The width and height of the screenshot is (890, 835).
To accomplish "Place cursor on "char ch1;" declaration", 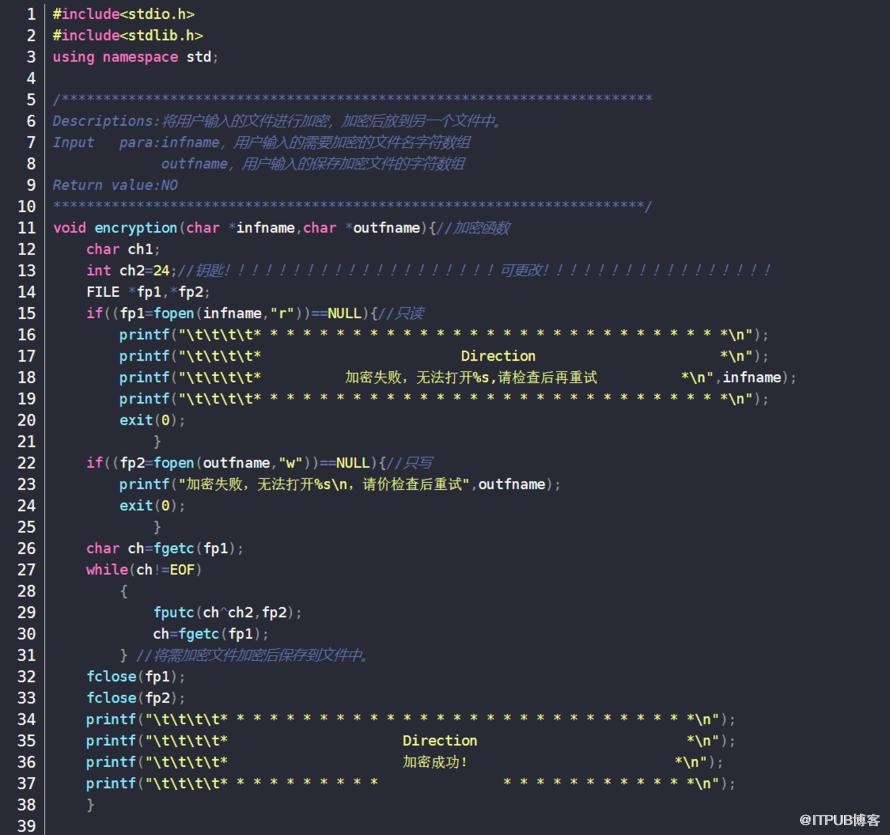I will 123,249.
